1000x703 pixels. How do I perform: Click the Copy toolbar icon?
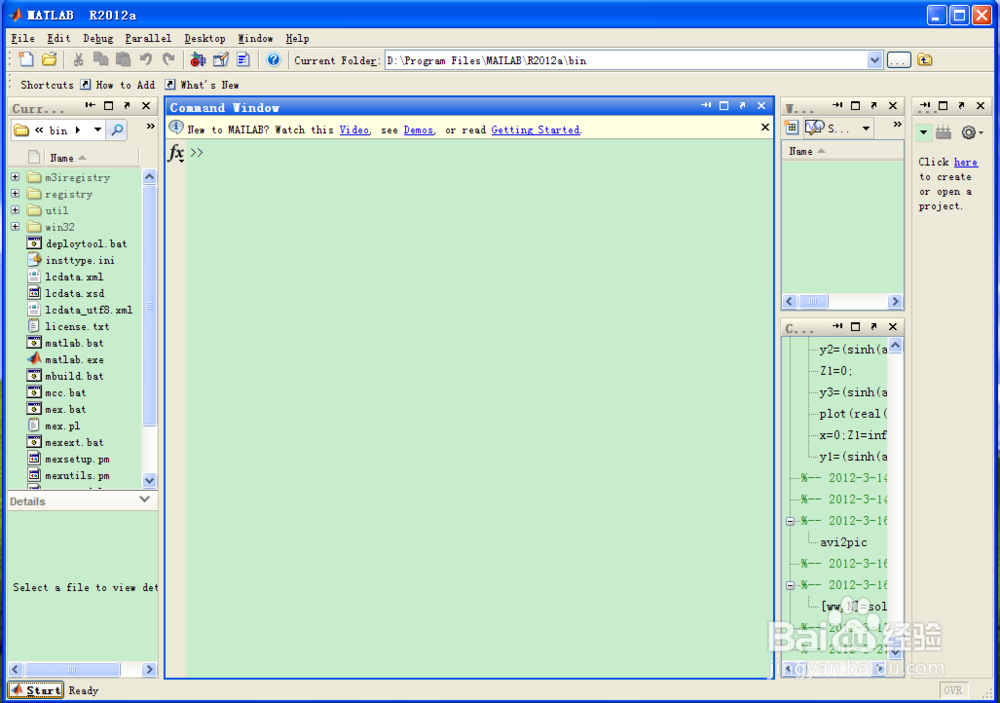click(x=101, y=59)
